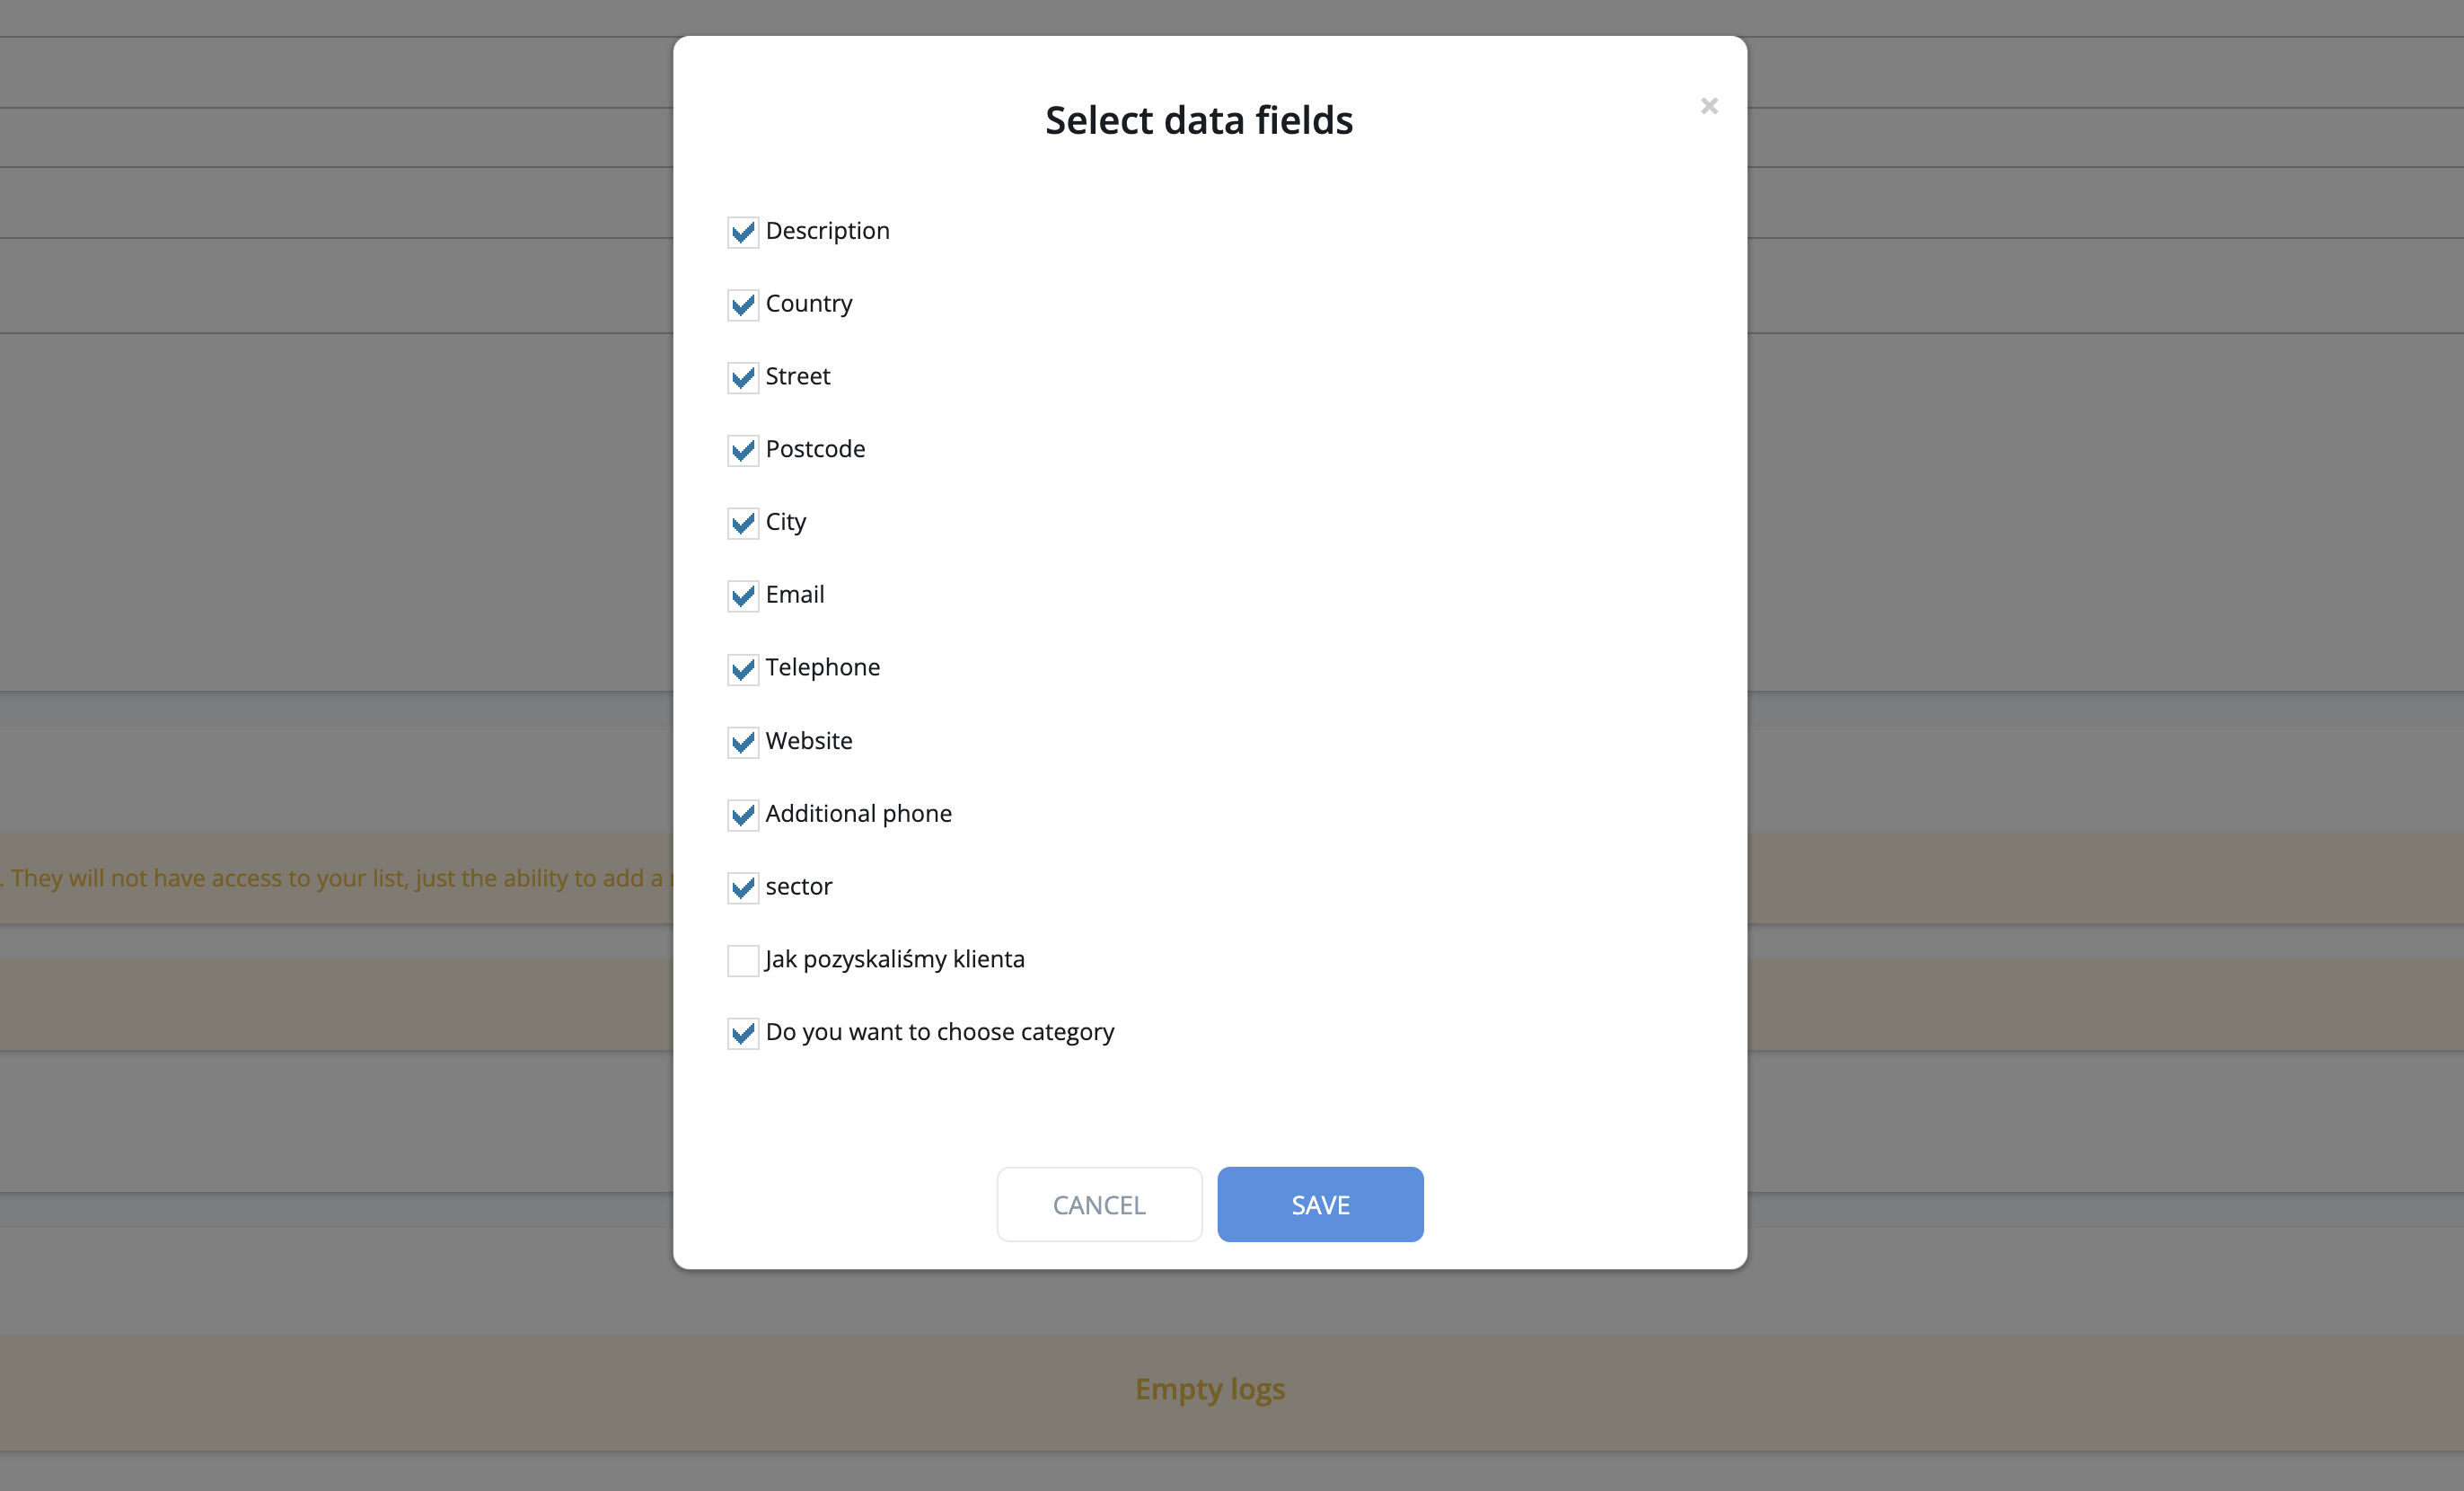The height and width of the screenshot is (1491, 2464).
Task: Click the Jak pozyskaliśmy klienta label
Action: pyautogui.click(x=895, y=959)
